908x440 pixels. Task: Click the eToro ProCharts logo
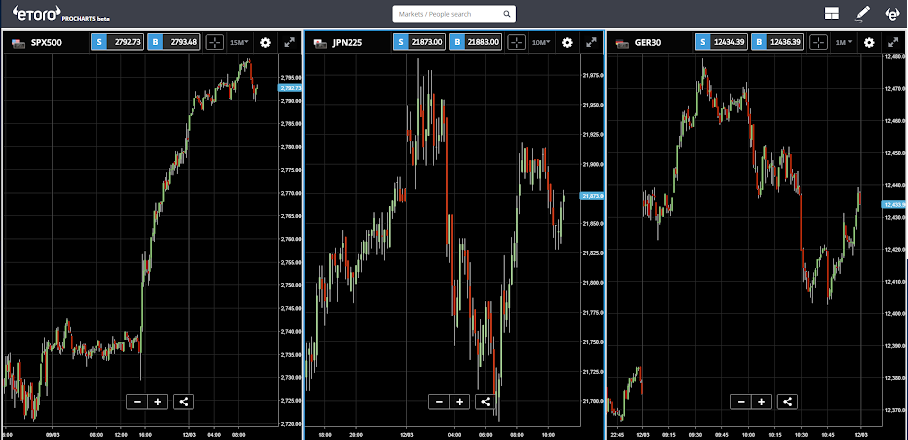[x=61, y=13]
